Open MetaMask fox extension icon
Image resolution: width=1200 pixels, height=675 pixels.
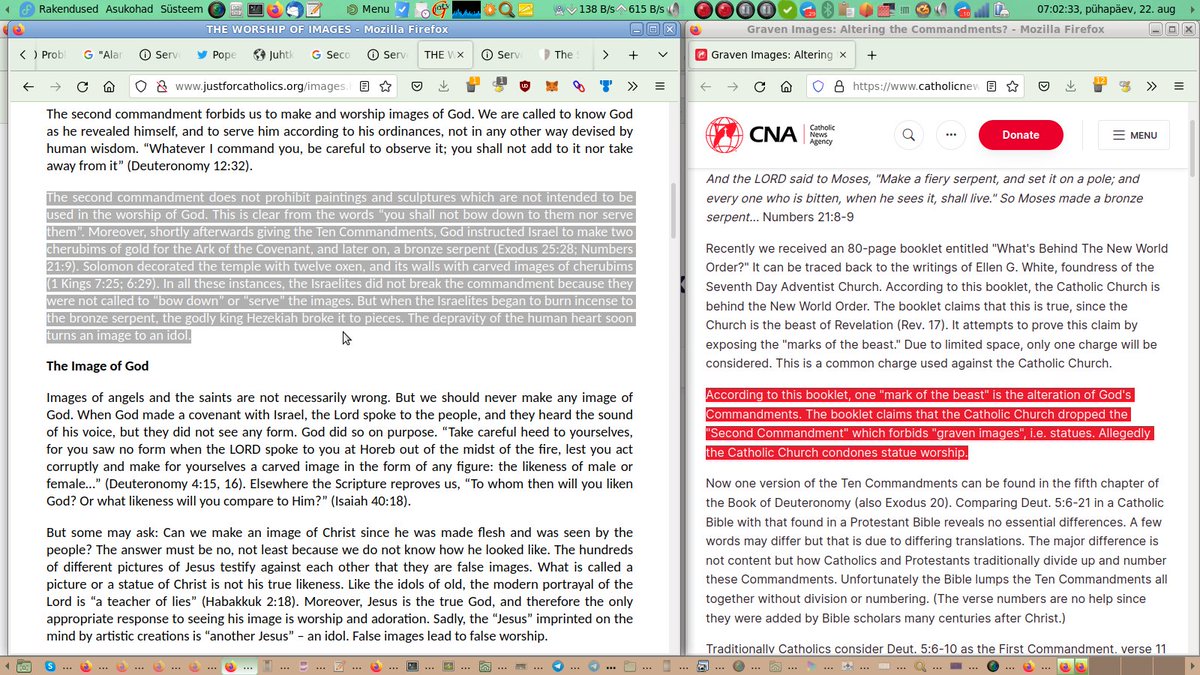pos(553,86)
